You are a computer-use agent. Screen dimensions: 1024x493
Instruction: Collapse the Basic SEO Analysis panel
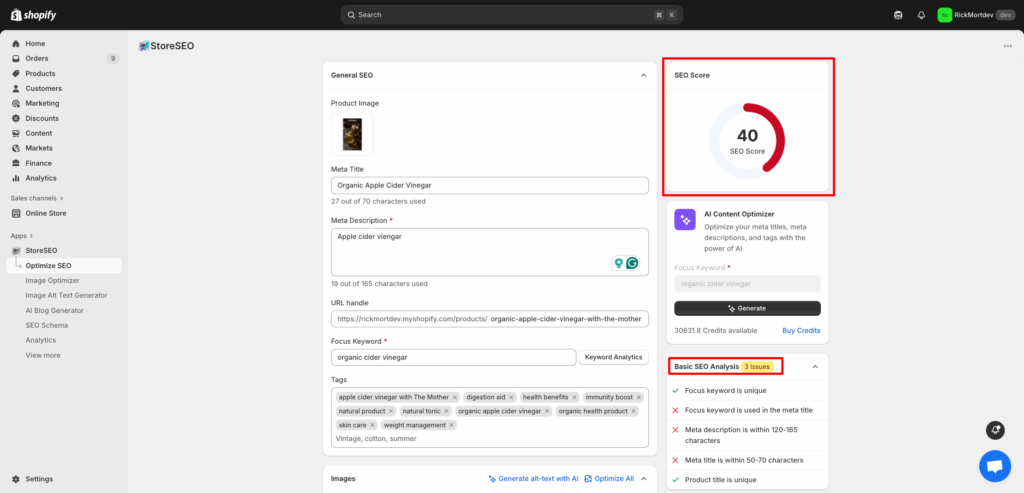pos(815,367)
